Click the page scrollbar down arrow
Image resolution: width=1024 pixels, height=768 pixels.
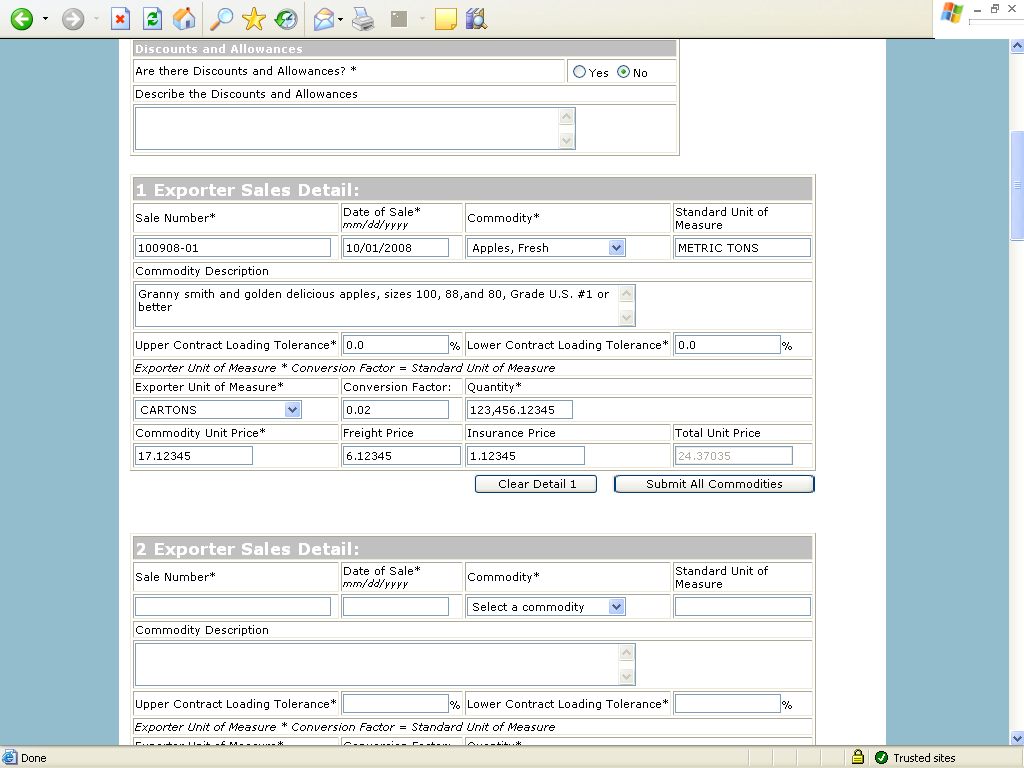click(x=1017, y=738)
